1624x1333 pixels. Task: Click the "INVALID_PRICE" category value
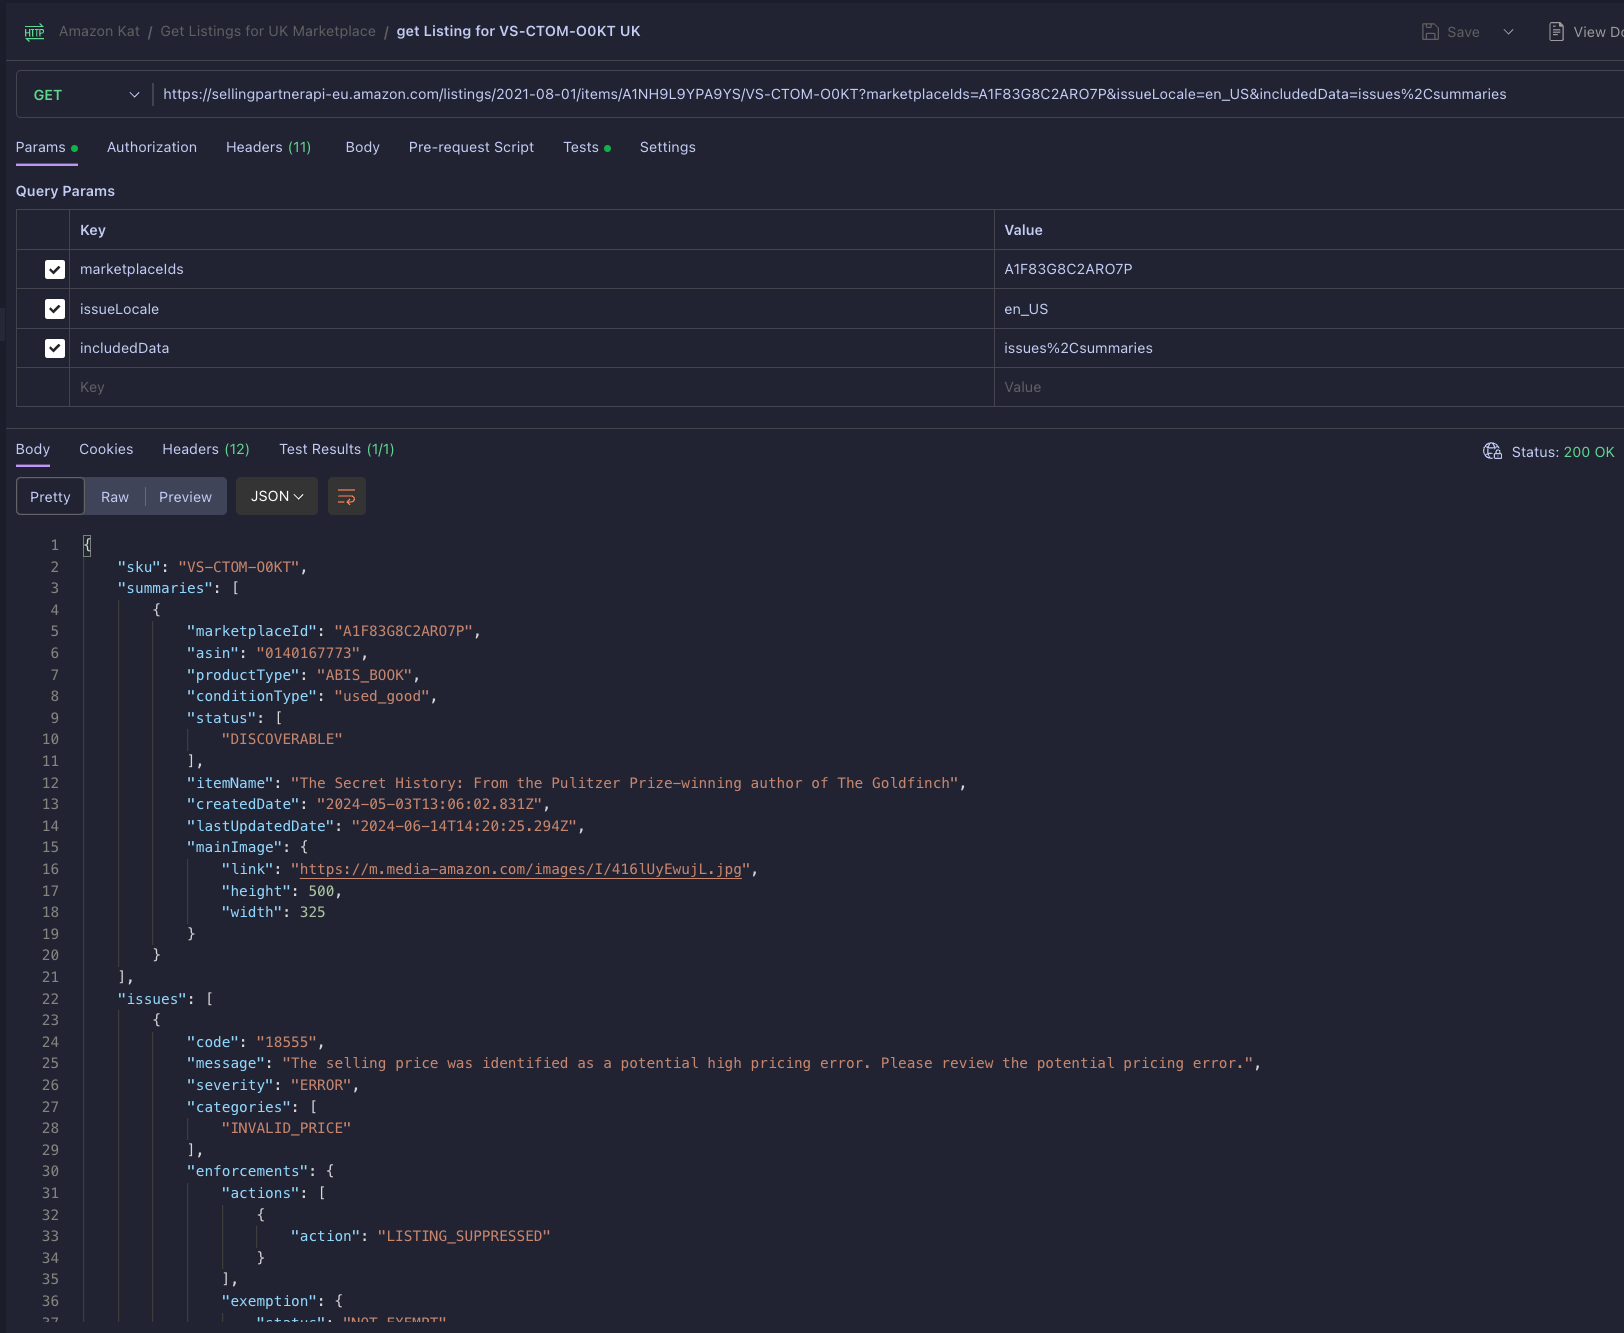click(286, 1128)
